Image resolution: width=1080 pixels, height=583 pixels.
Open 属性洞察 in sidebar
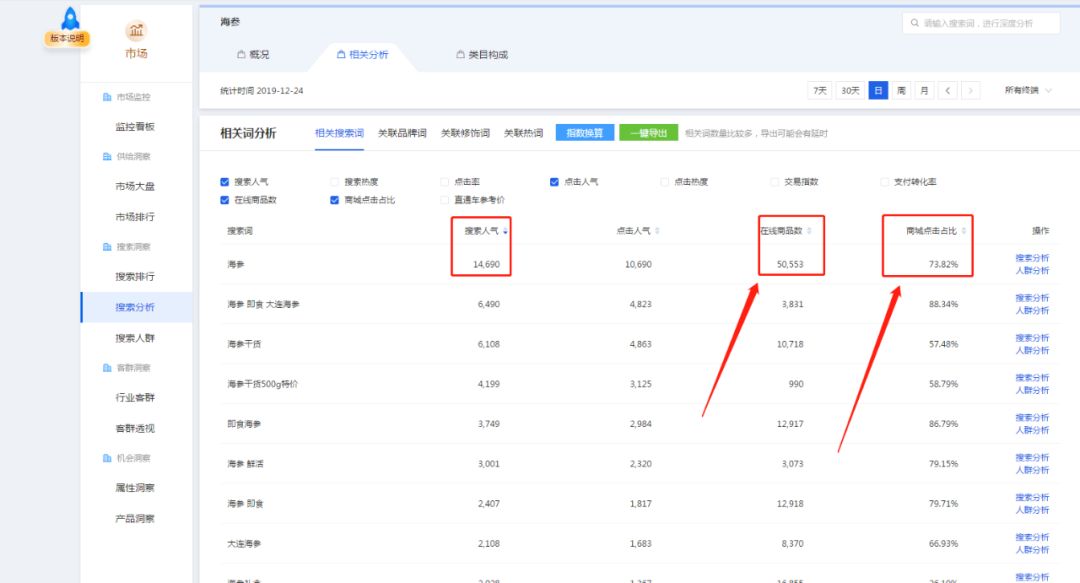pos(135,488)
